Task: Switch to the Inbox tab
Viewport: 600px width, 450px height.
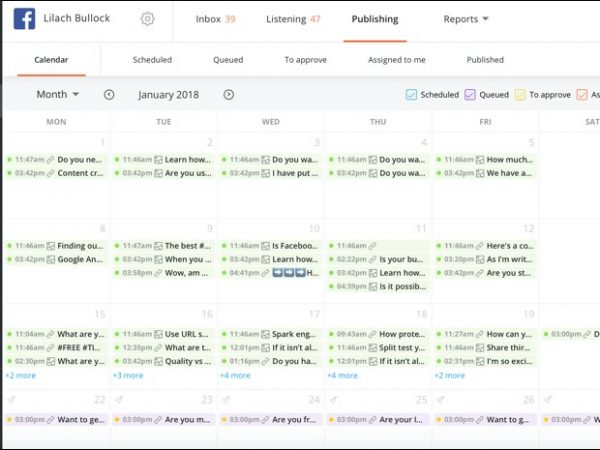Action: 215,19
